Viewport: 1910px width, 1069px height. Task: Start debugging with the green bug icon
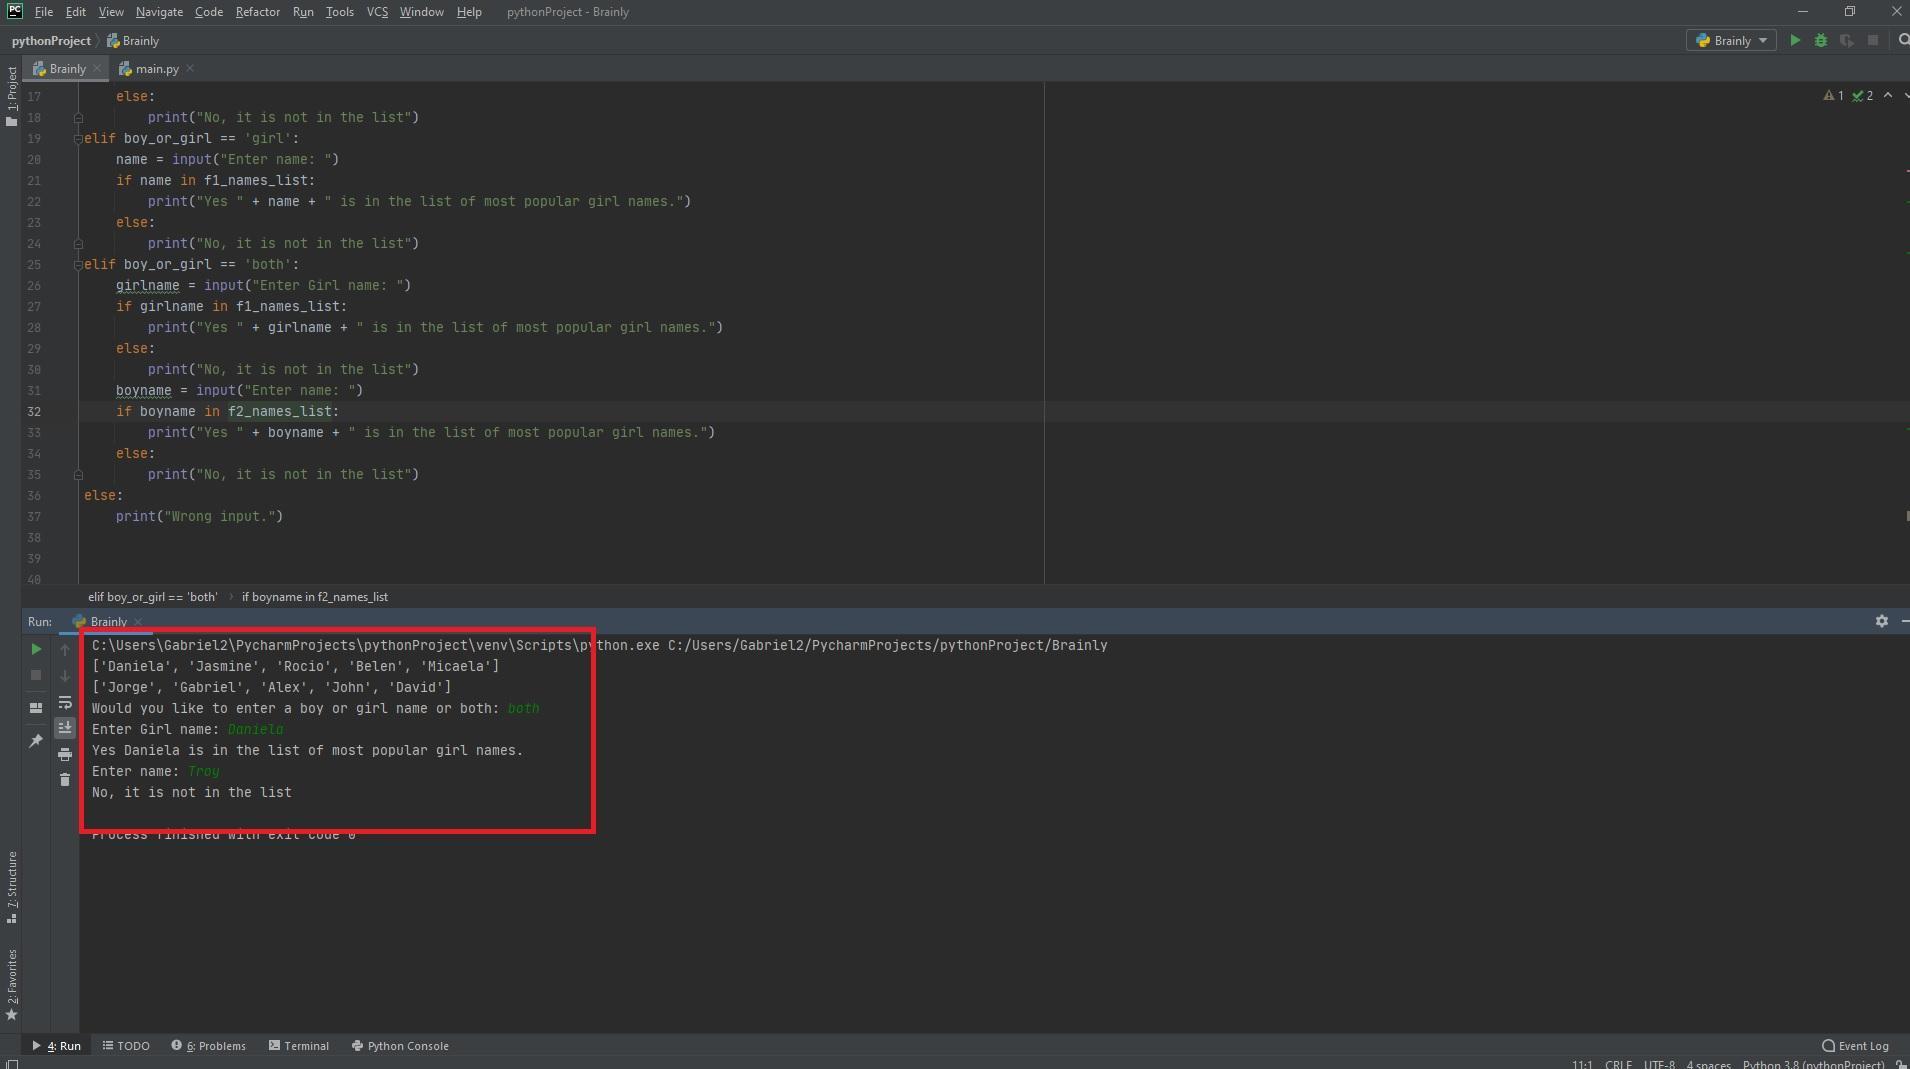pos(1821,41)
